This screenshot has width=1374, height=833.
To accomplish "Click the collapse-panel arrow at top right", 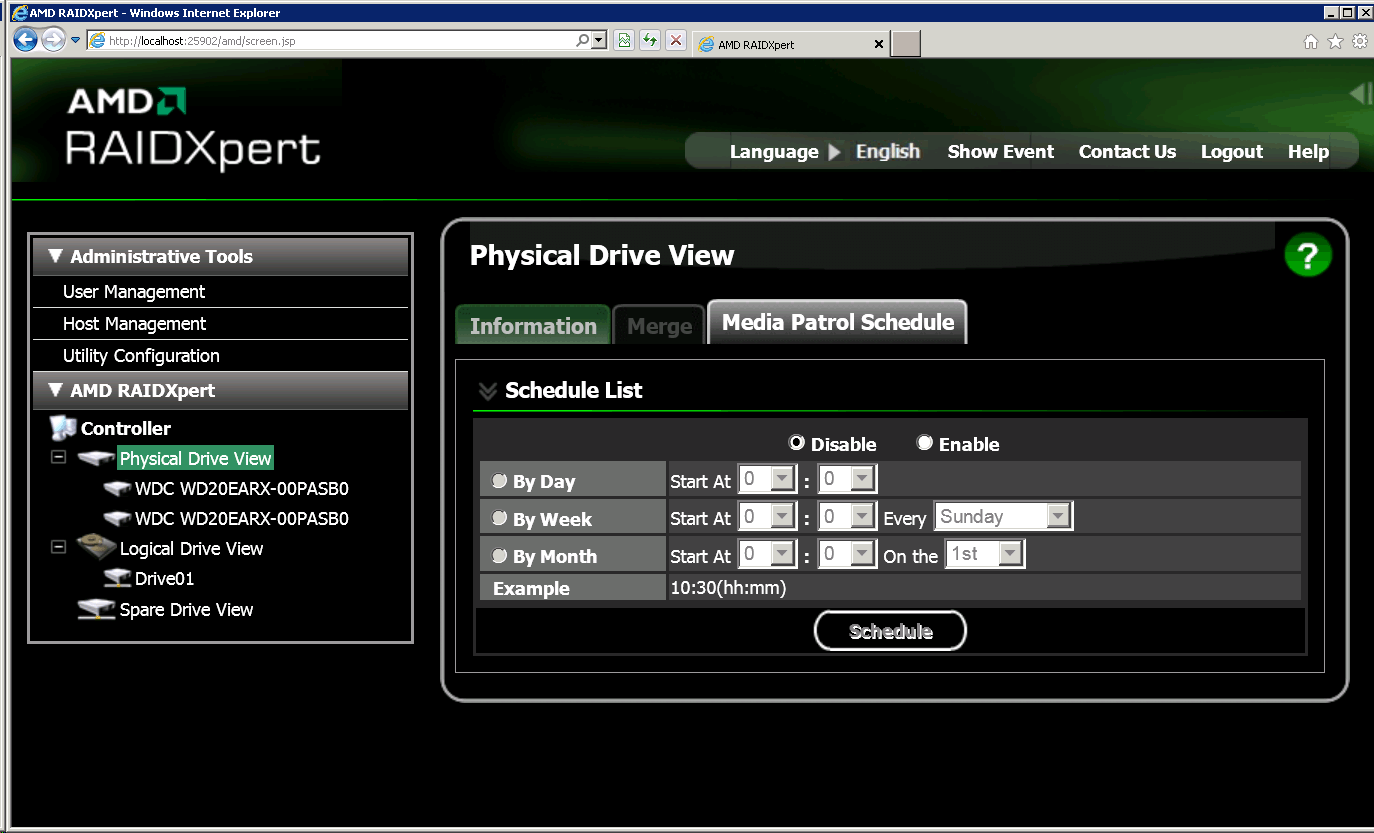I will coord(1360,93).
